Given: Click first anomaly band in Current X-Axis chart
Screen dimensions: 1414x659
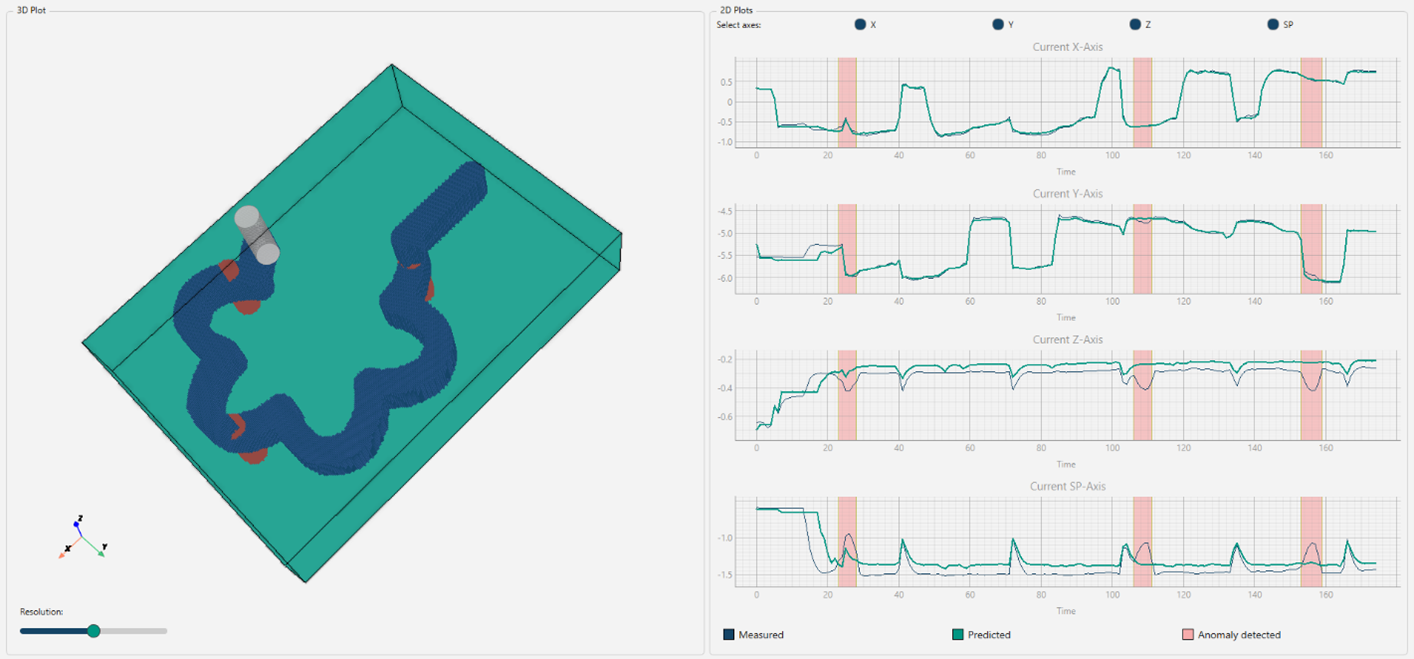Looking at the screenshot, I should (x=847, y=100).
